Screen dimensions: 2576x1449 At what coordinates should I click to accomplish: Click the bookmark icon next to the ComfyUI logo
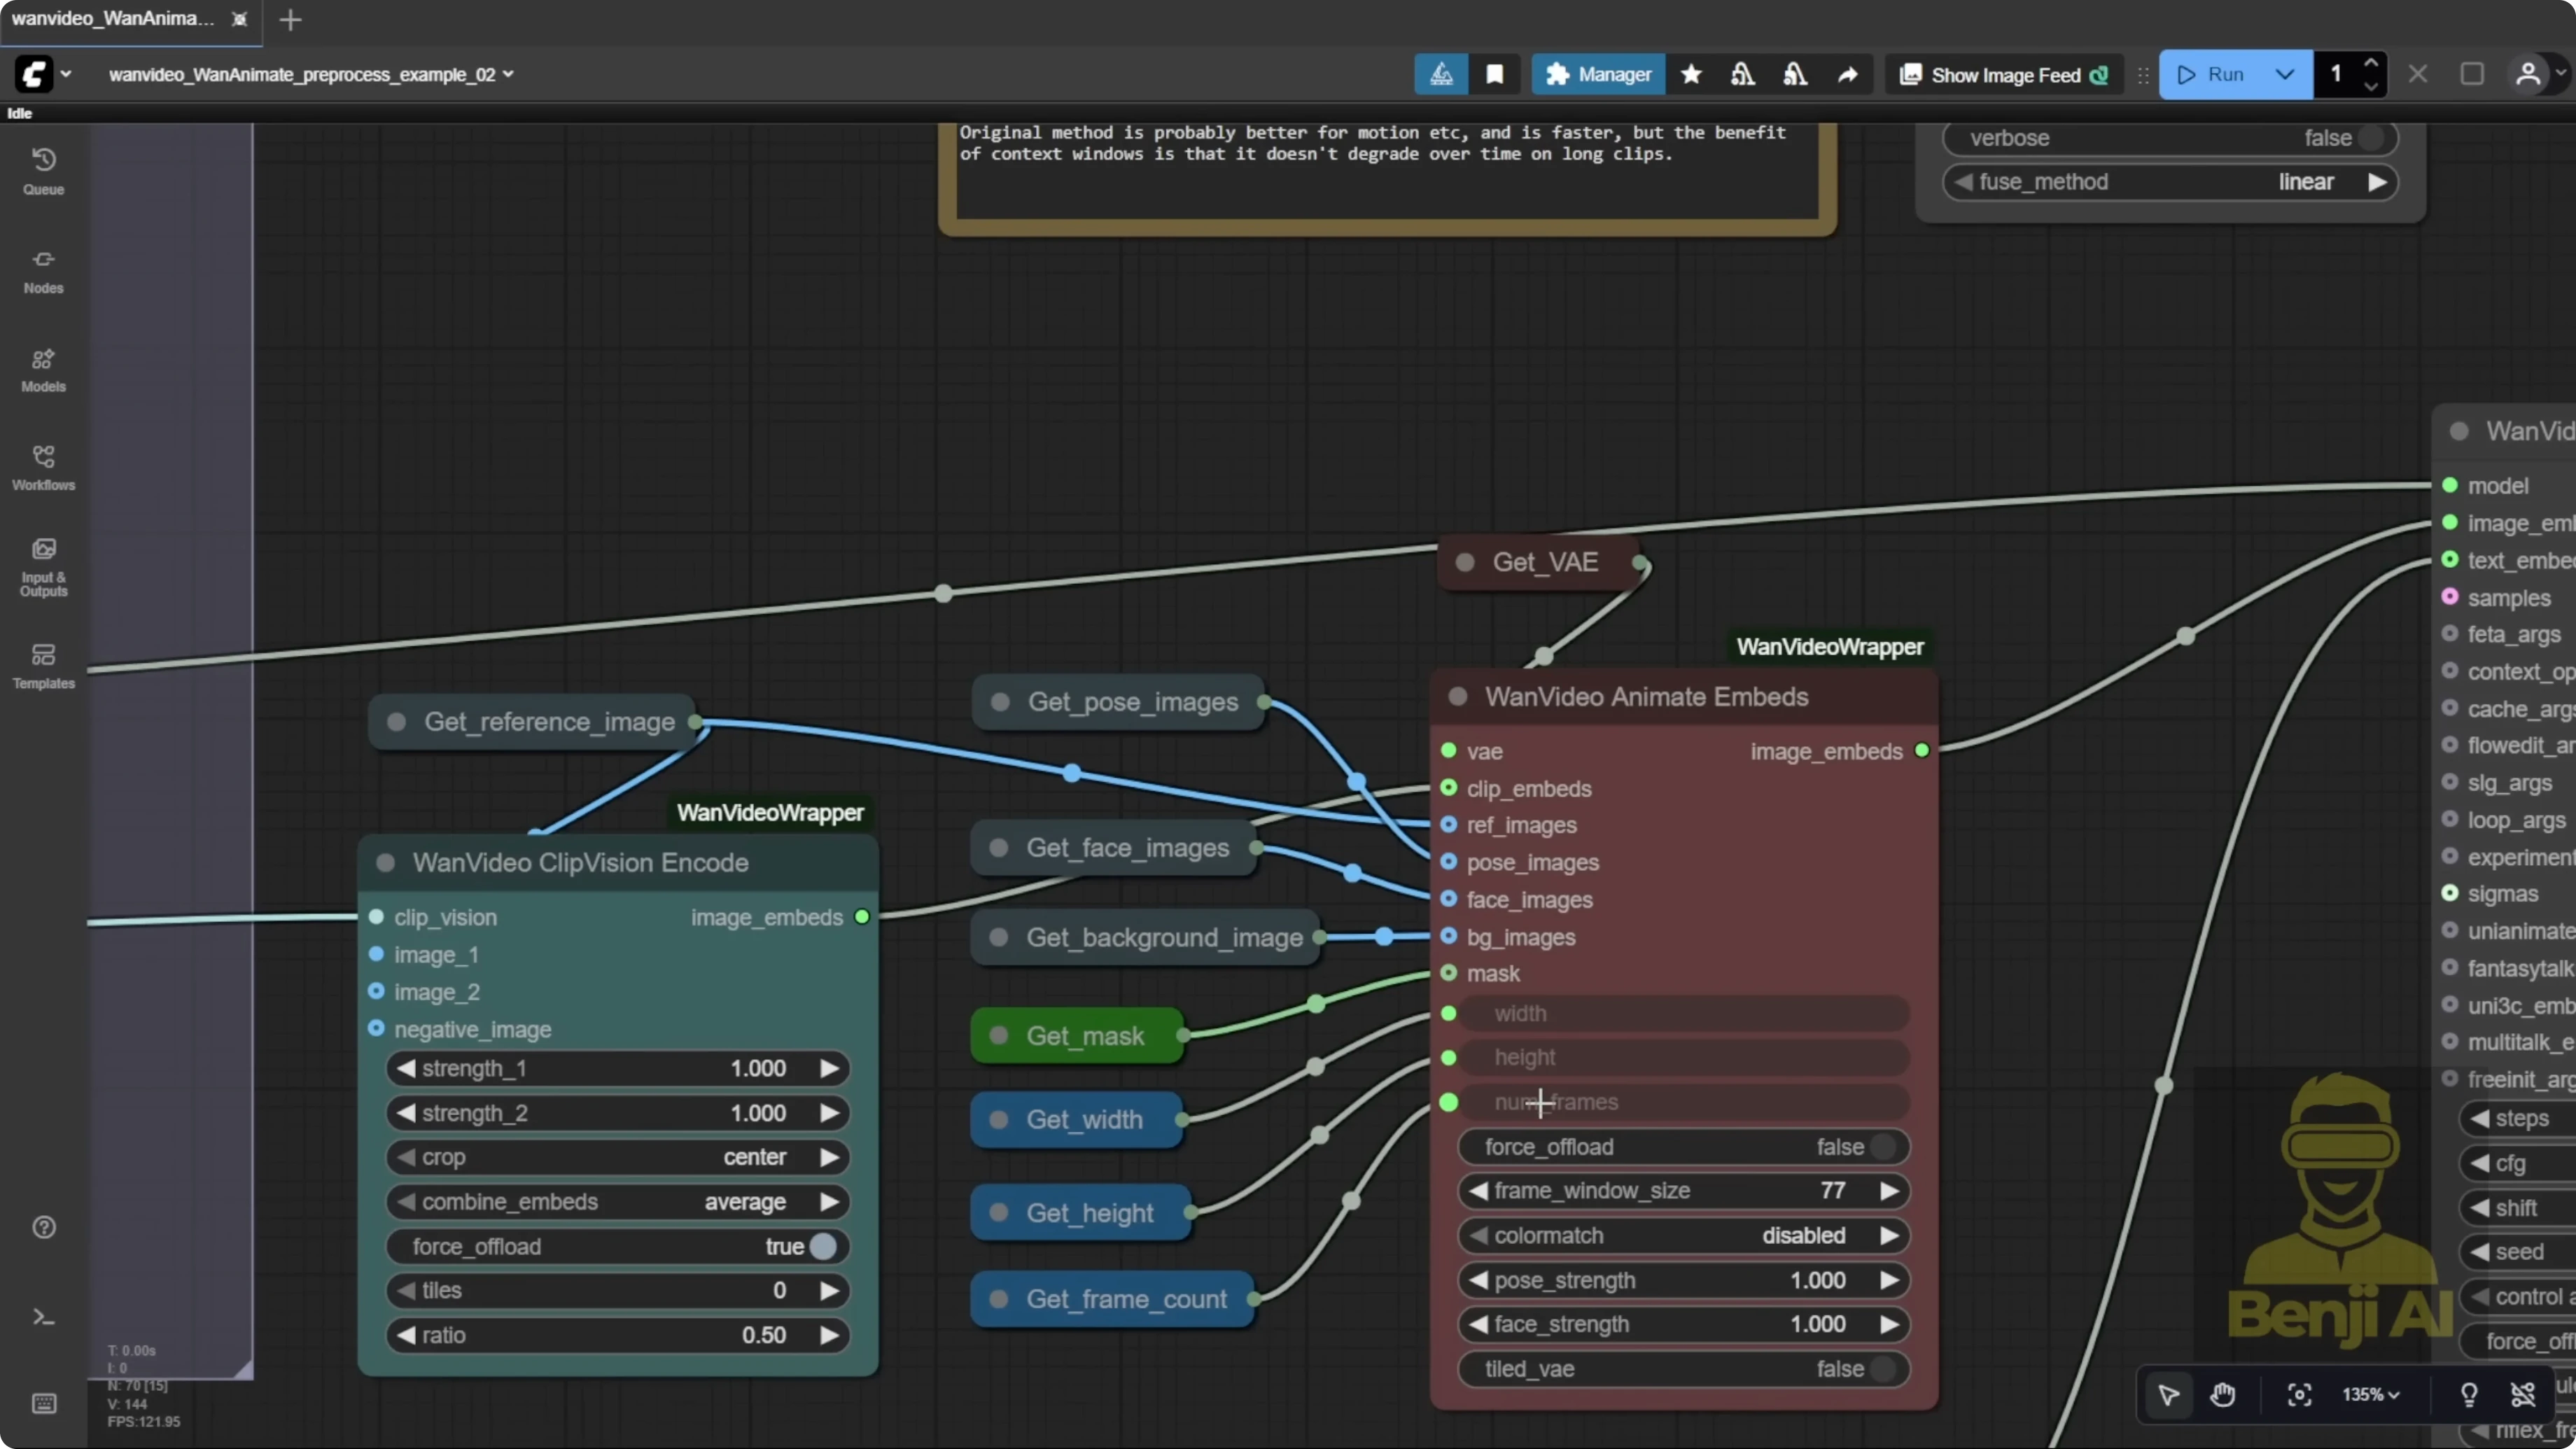1494,74
